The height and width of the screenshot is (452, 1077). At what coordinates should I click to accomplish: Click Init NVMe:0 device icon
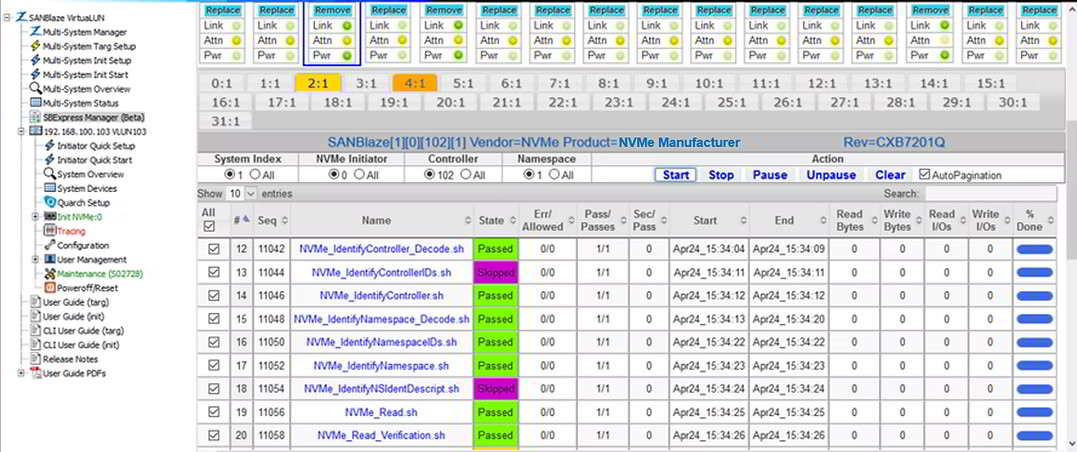click(x=50, y=217)
